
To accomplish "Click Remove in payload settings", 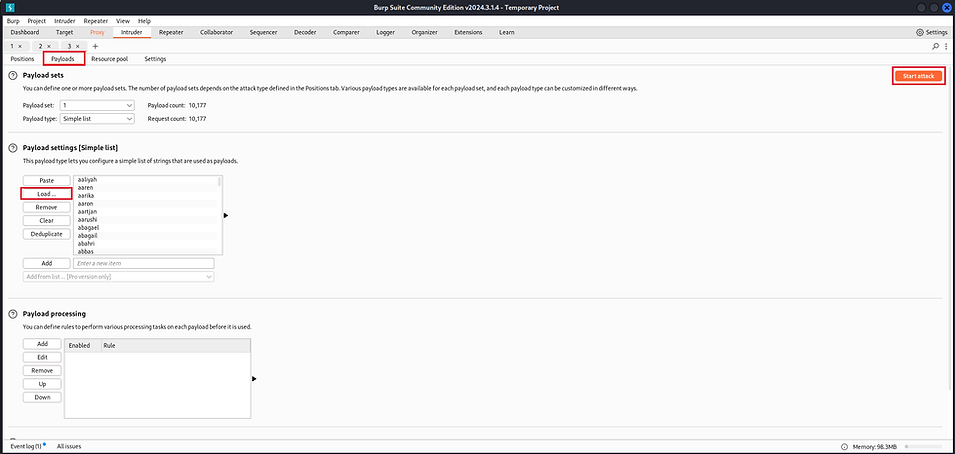I will tap(47, 207).
